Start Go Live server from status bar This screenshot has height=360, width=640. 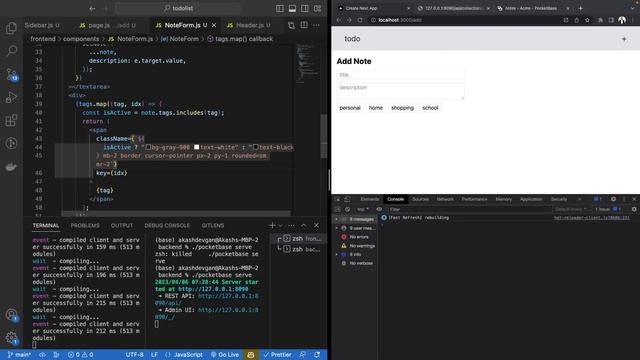225,355
